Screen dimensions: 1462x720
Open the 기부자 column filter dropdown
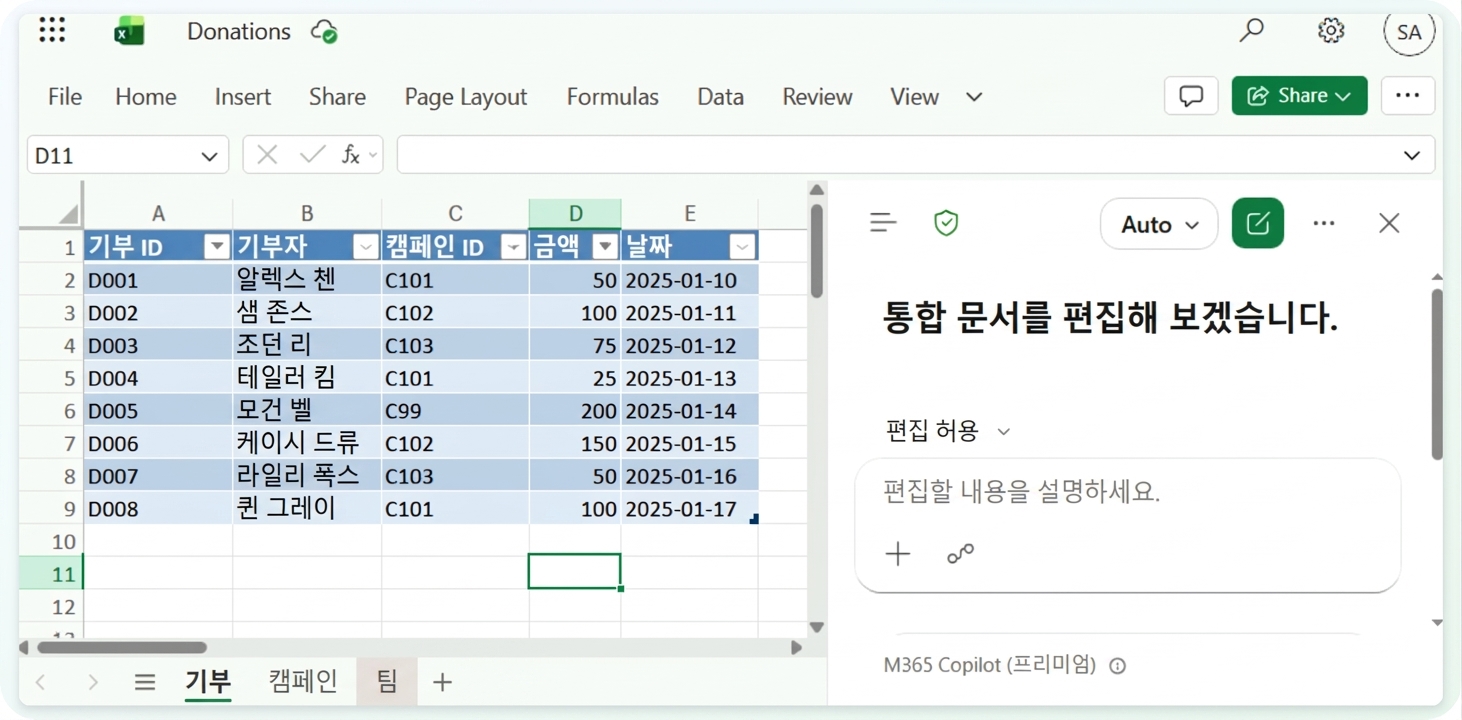(366, 247)
